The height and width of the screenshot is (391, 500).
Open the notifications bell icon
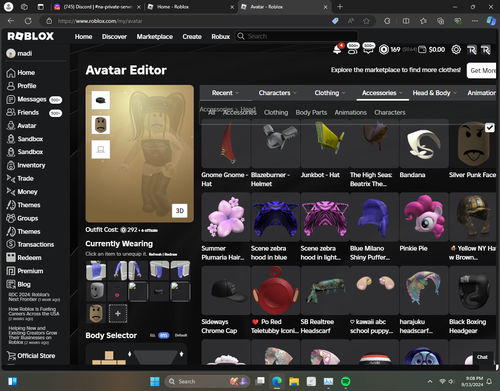coord(337,50)
